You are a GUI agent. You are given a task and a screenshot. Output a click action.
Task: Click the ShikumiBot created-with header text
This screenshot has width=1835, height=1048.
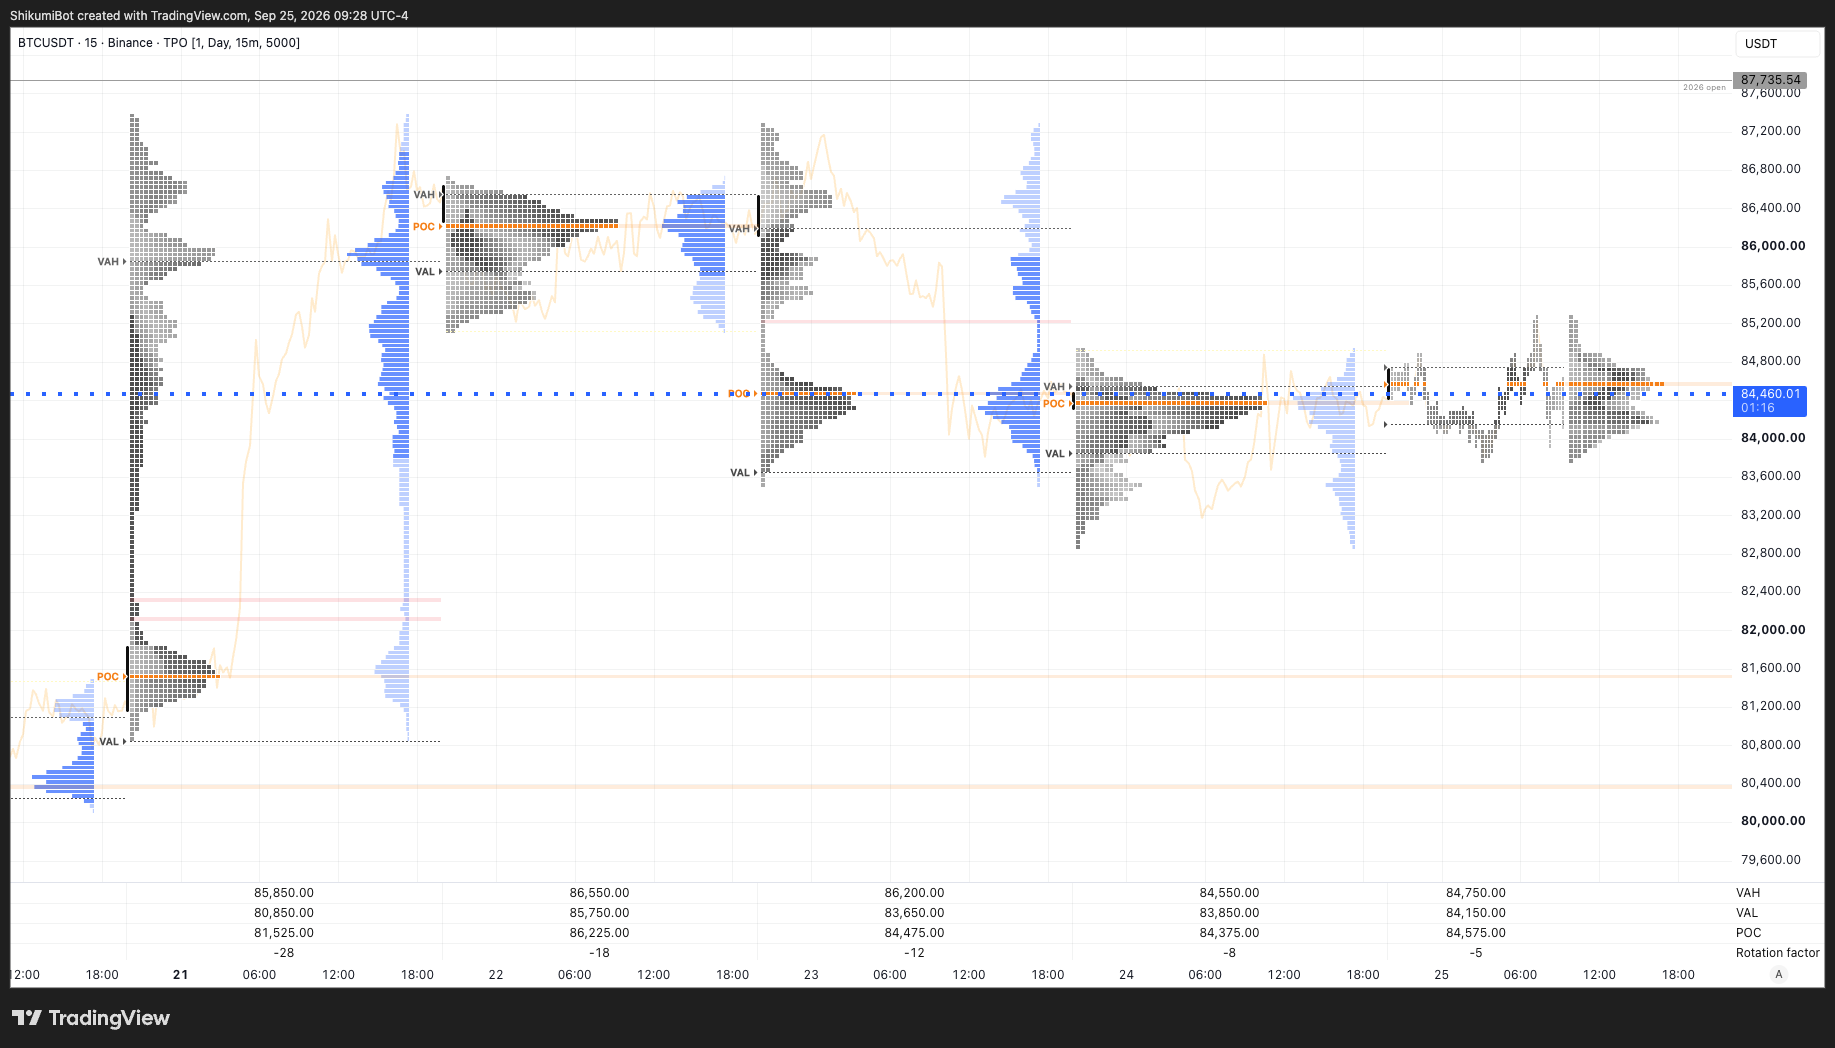coord(209,16)
